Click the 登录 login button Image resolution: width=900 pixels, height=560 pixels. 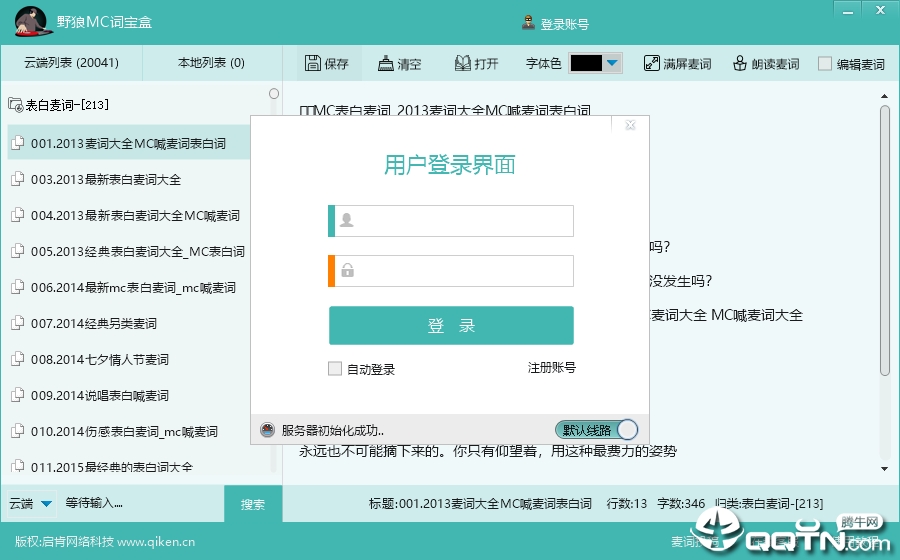[451, 325]
